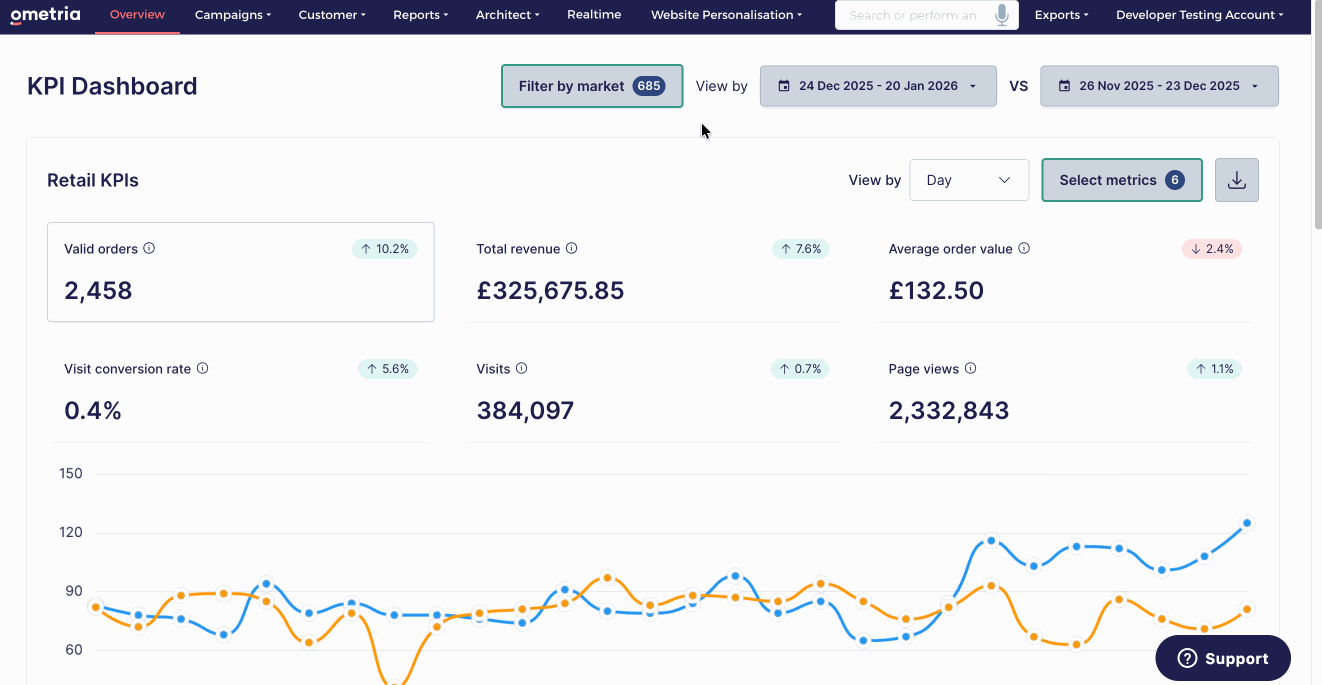
Task: Click the microphone icon in the search bar
Action: tap(1001, 14)
